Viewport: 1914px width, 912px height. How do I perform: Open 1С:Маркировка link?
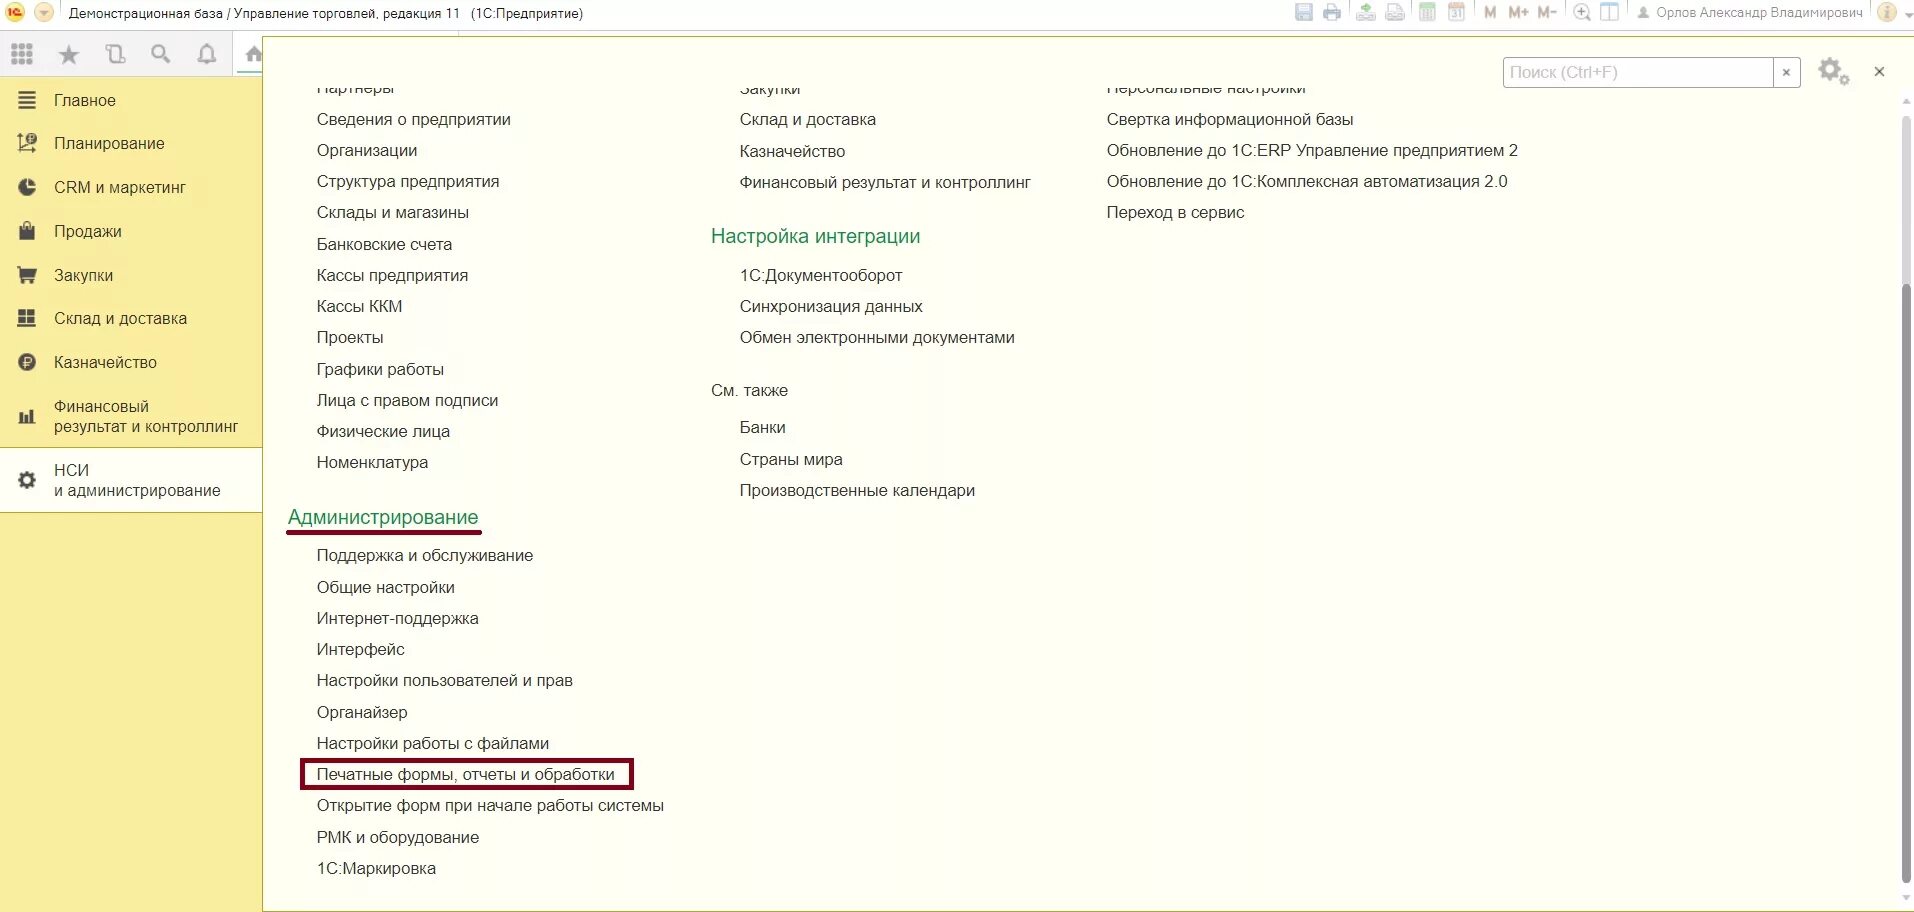point(376,868)
